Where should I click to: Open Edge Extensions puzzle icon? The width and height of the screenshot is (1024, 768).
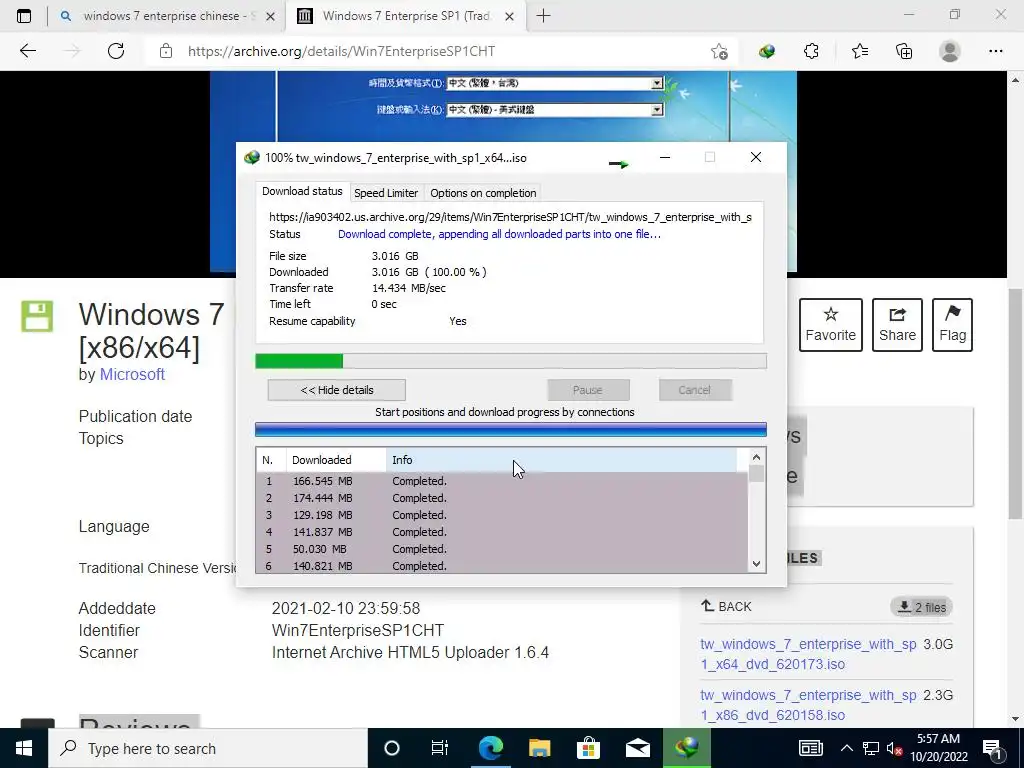(811, 51)
